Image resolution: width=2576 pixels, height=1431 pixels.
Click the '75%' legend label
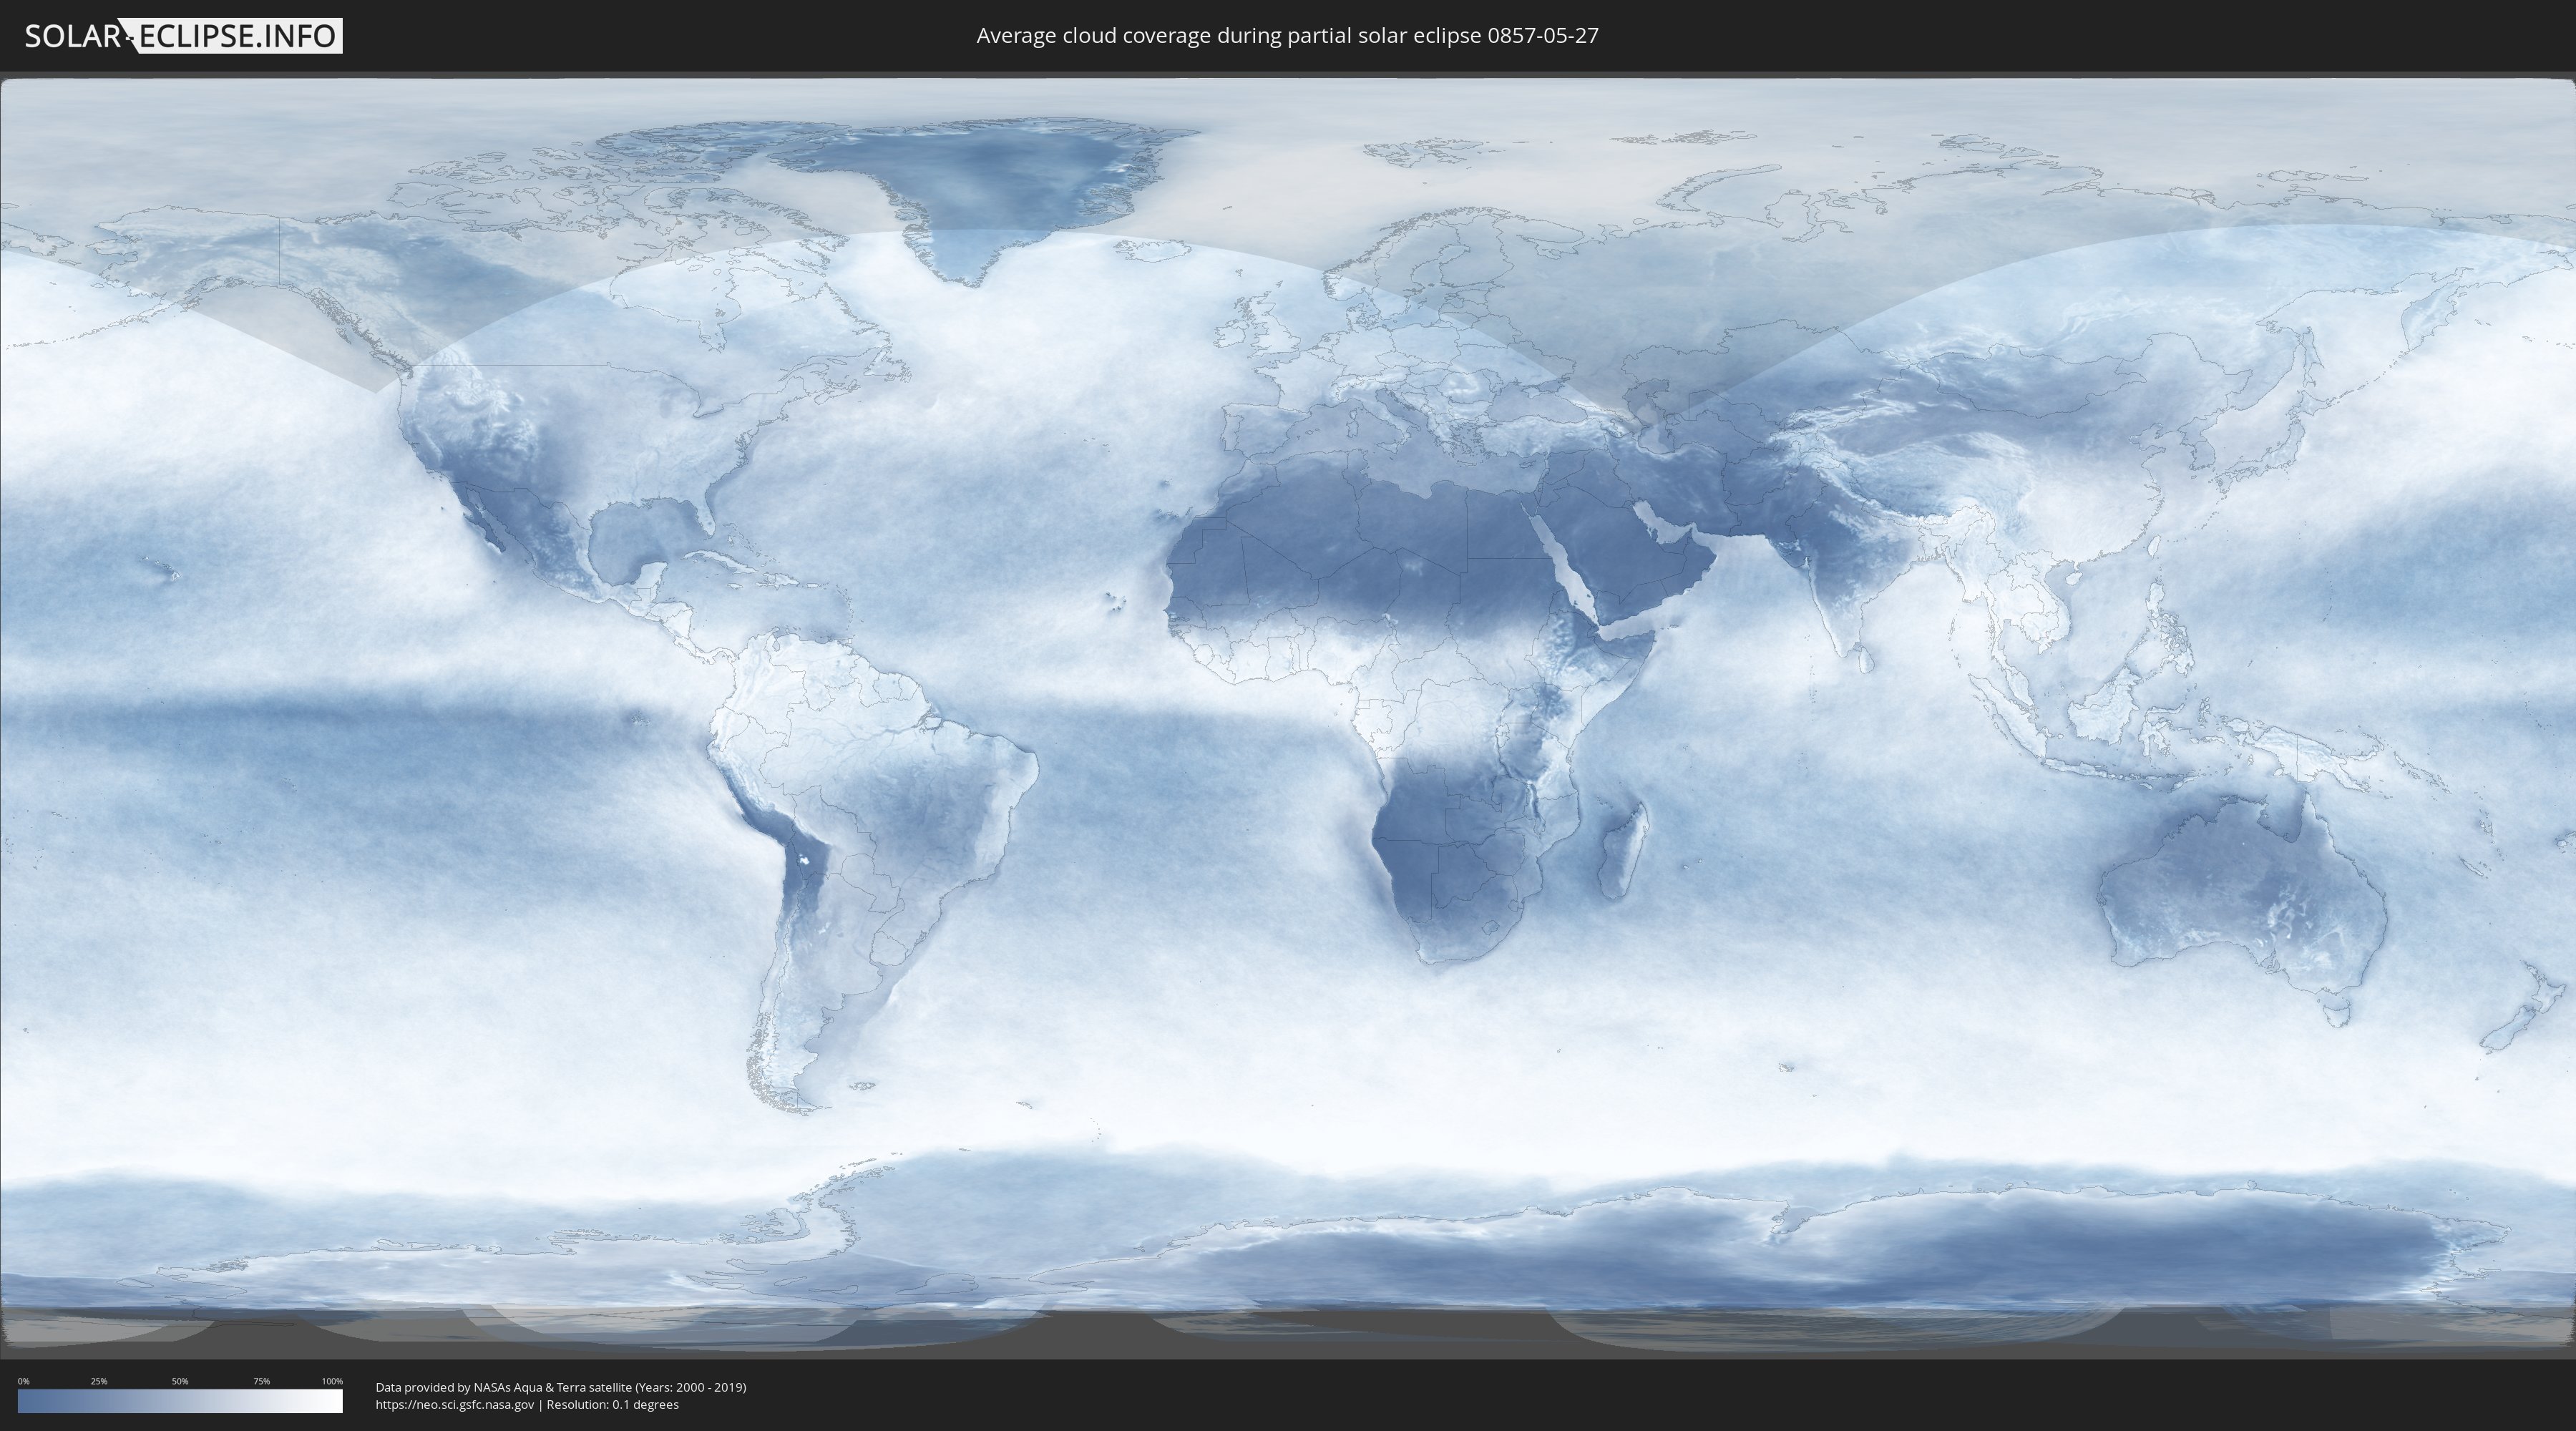tap(261, 1381)
